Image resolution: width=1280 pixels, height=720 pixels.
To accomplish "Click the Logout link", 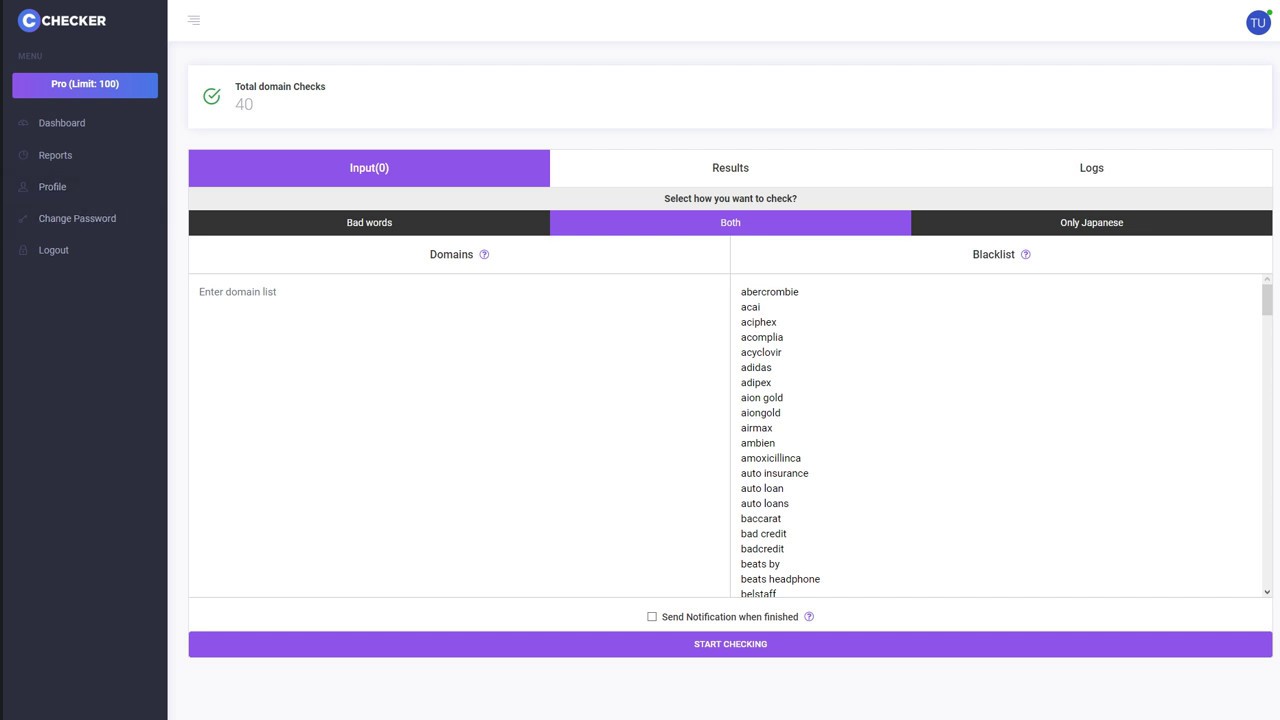I will (x=54, y=250).
